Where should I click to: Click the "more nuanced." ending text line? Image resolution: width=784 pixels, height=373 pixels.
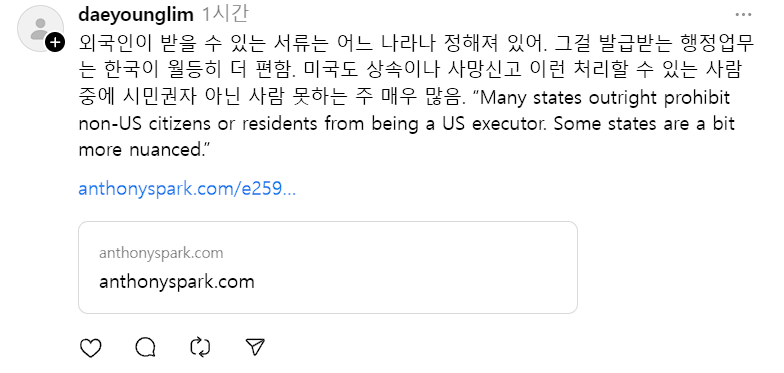[x=142, y=150]
